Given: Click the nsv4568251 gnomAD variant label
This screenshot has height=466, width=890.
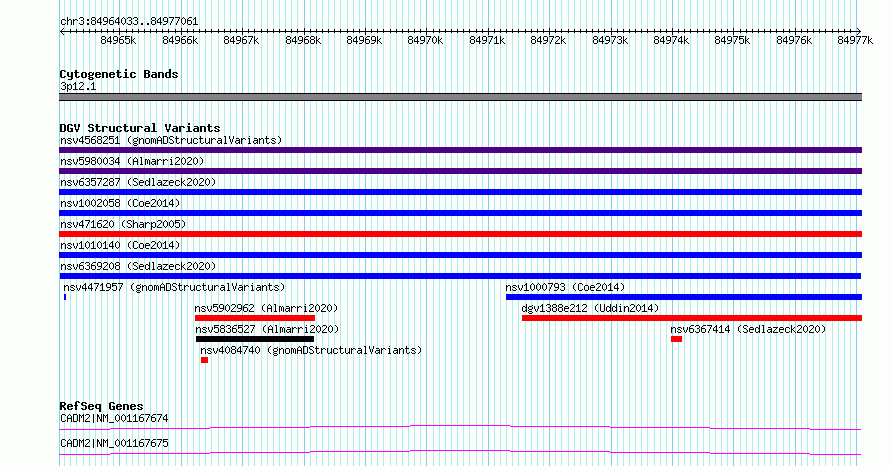Looking at the screenshot, I should pyautogui.click(x=171, y=140).
